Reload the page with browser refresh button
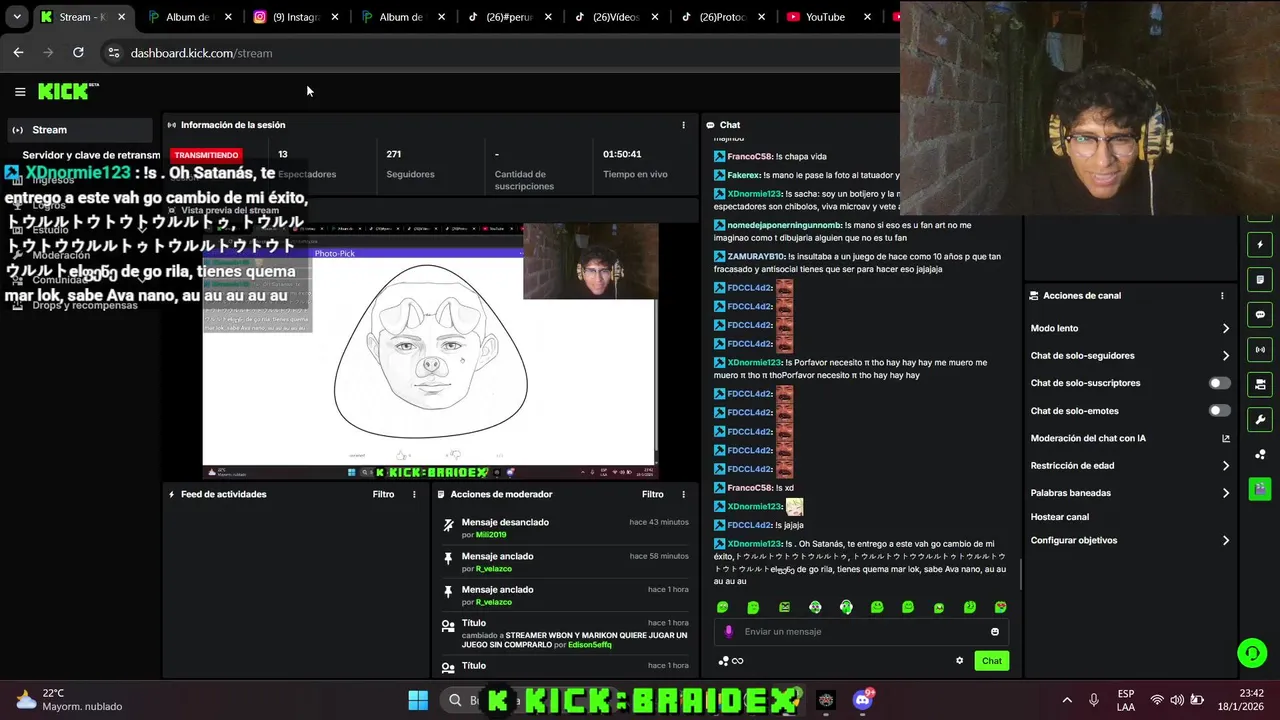This screenshot has height=720, width=1280. [78, 53]
